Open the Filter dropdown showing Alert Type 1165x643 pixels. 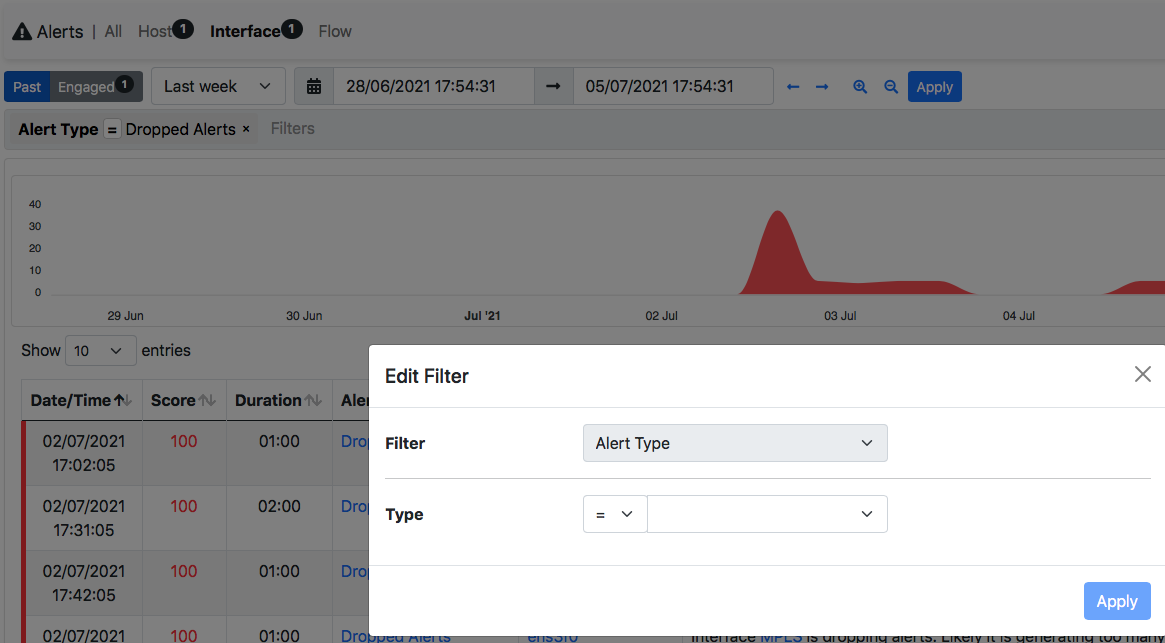point(735,443)
